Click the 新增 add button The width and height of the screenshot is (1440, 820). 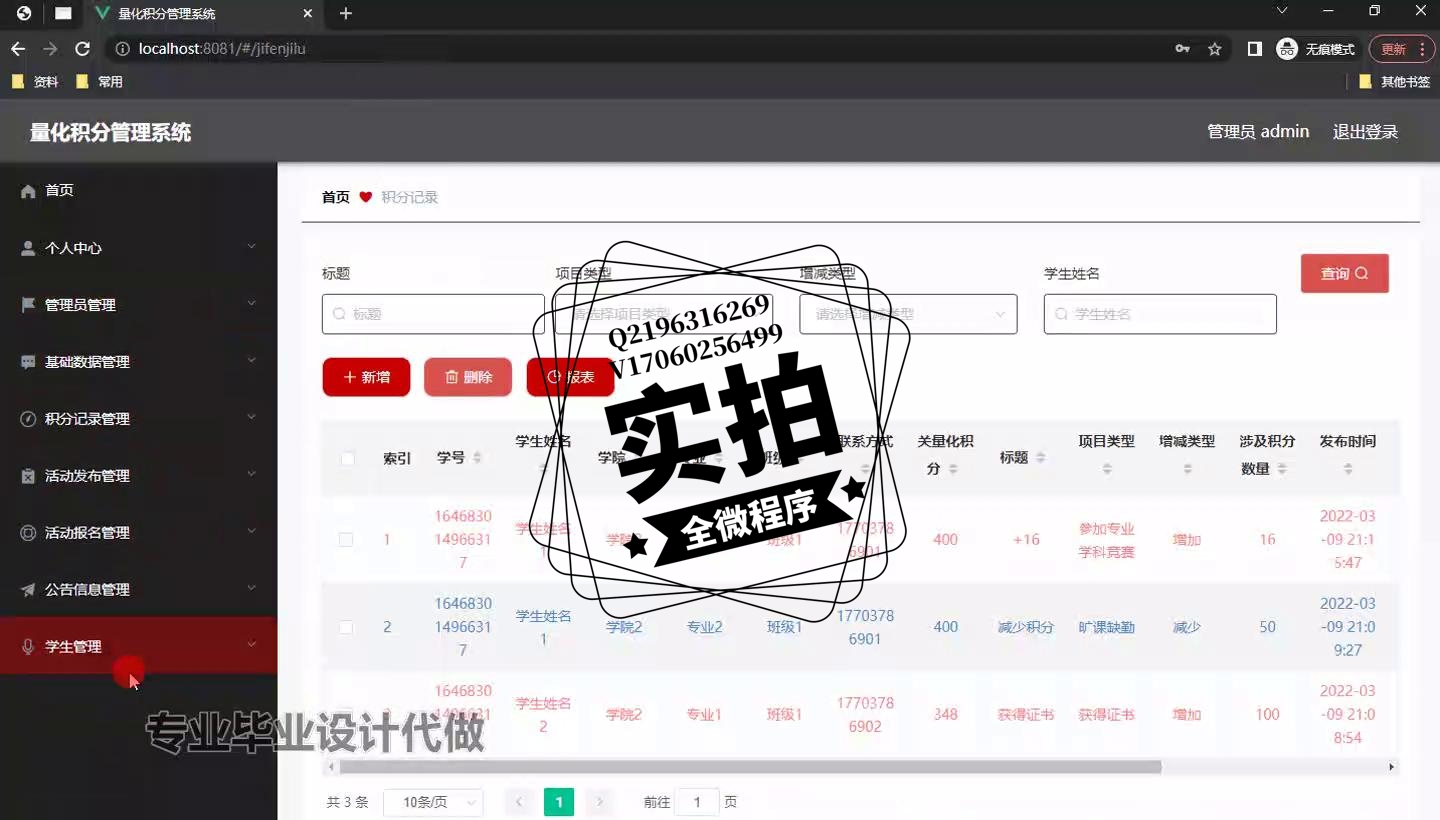366,377
